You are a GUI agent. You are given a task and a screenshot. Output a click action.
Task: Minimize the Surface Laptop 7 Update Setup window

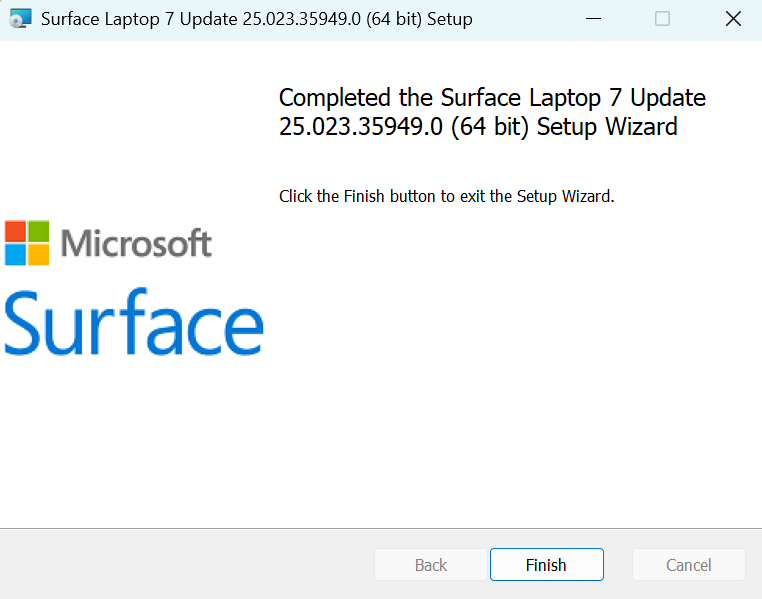coord(593,19)
